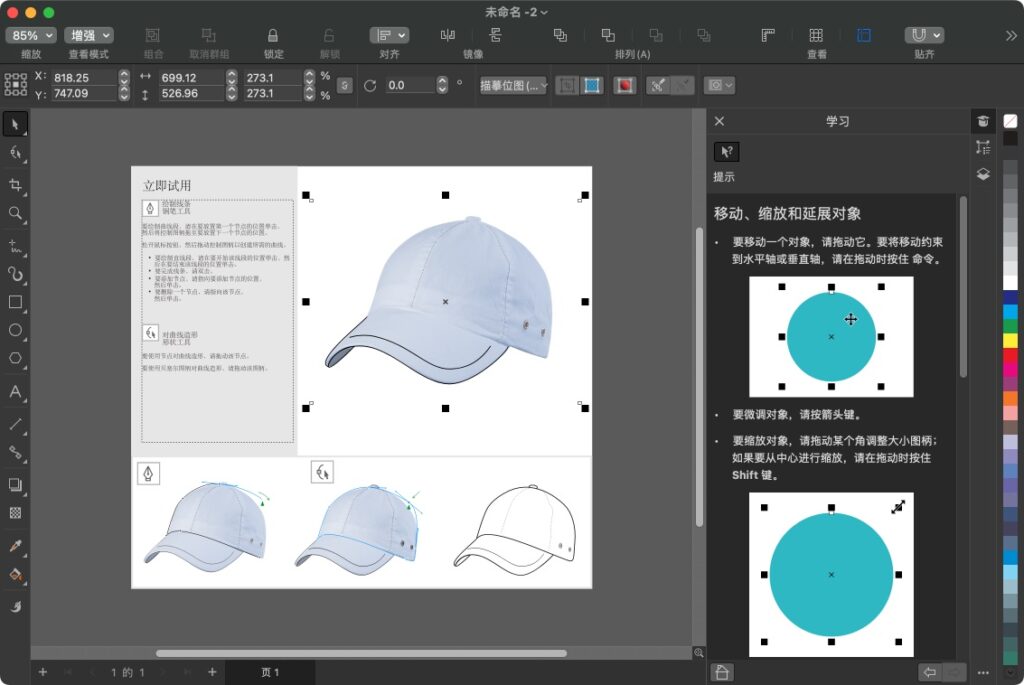Select the Rectangle tool

click(14, 301)
